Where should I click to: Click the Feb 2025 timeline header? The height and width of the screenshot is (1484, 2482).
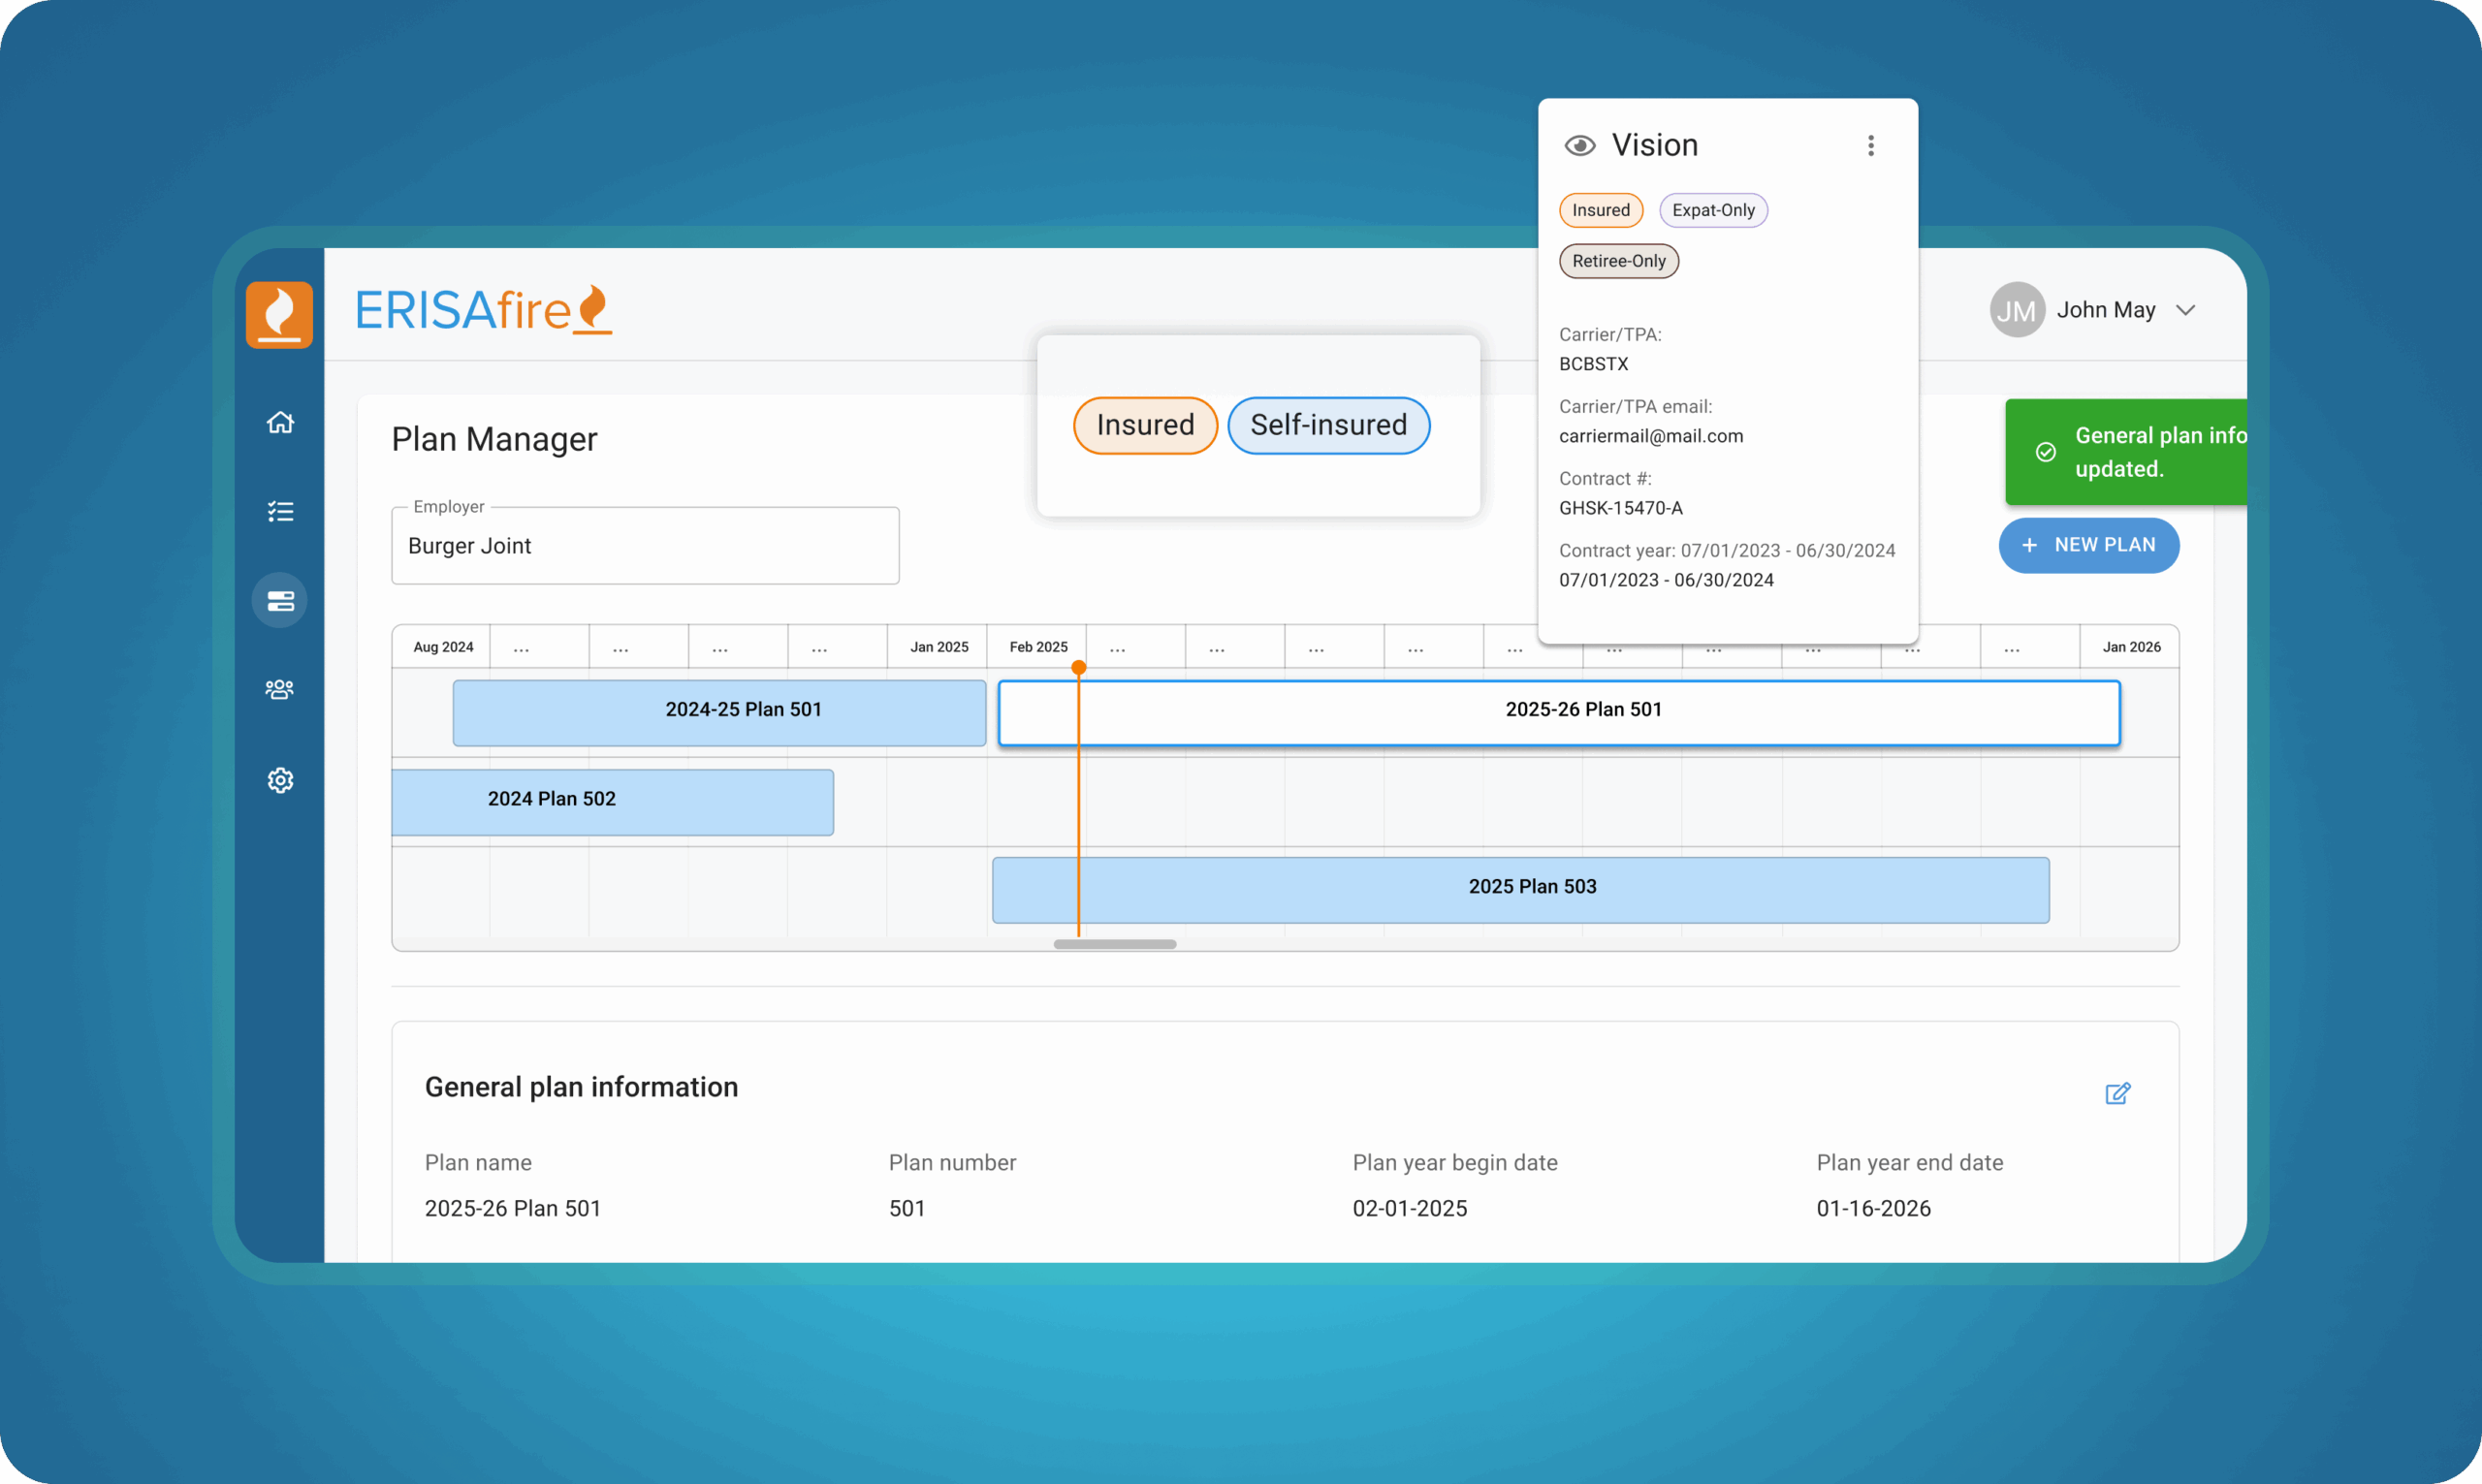tap(1038, 647)
